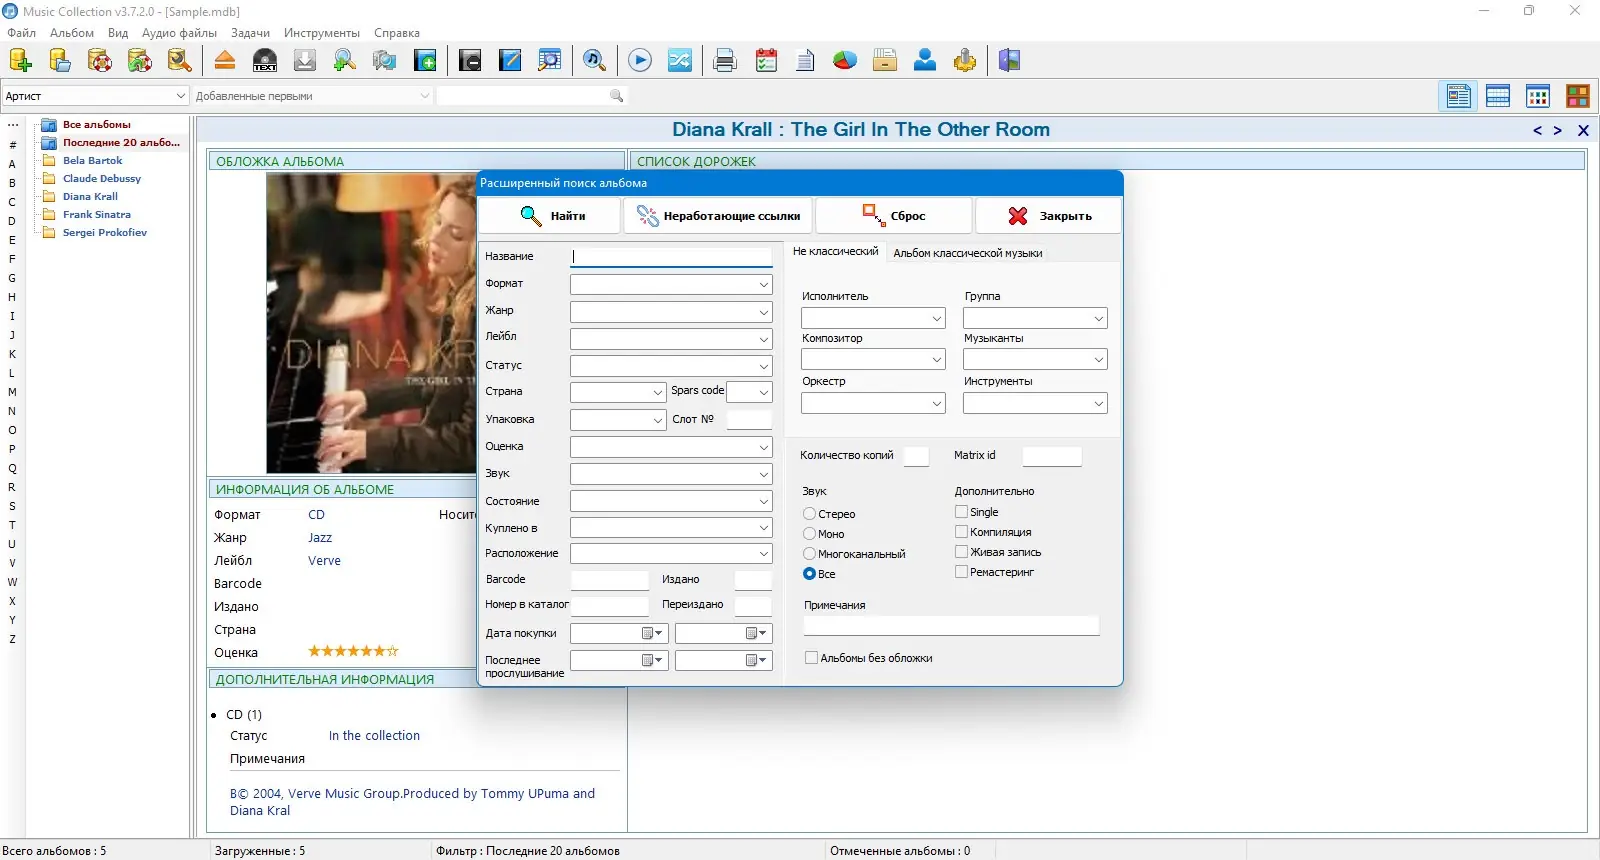
Task: Switch to the brown shelf view icon
Action: coord(1578,96)
